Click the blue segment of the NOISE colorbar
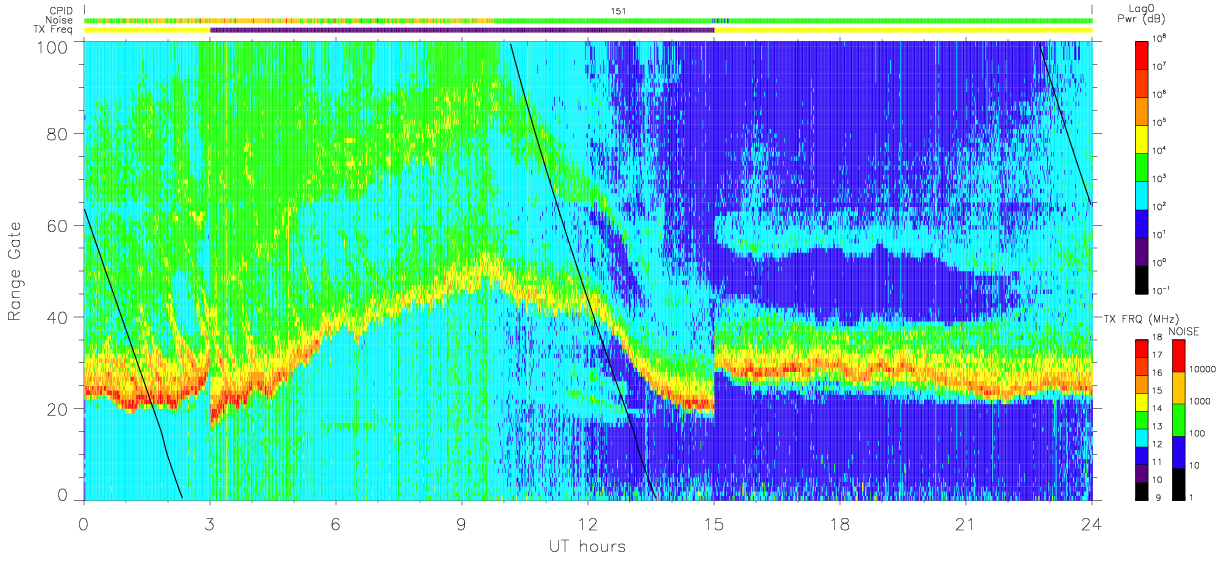Viewport: 1228px width, 567px height. 1178,452
